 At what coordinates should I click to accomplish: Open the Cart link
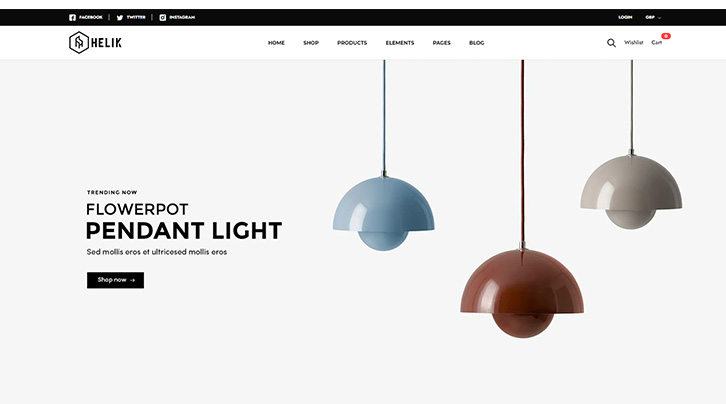[x=657, y=43]
